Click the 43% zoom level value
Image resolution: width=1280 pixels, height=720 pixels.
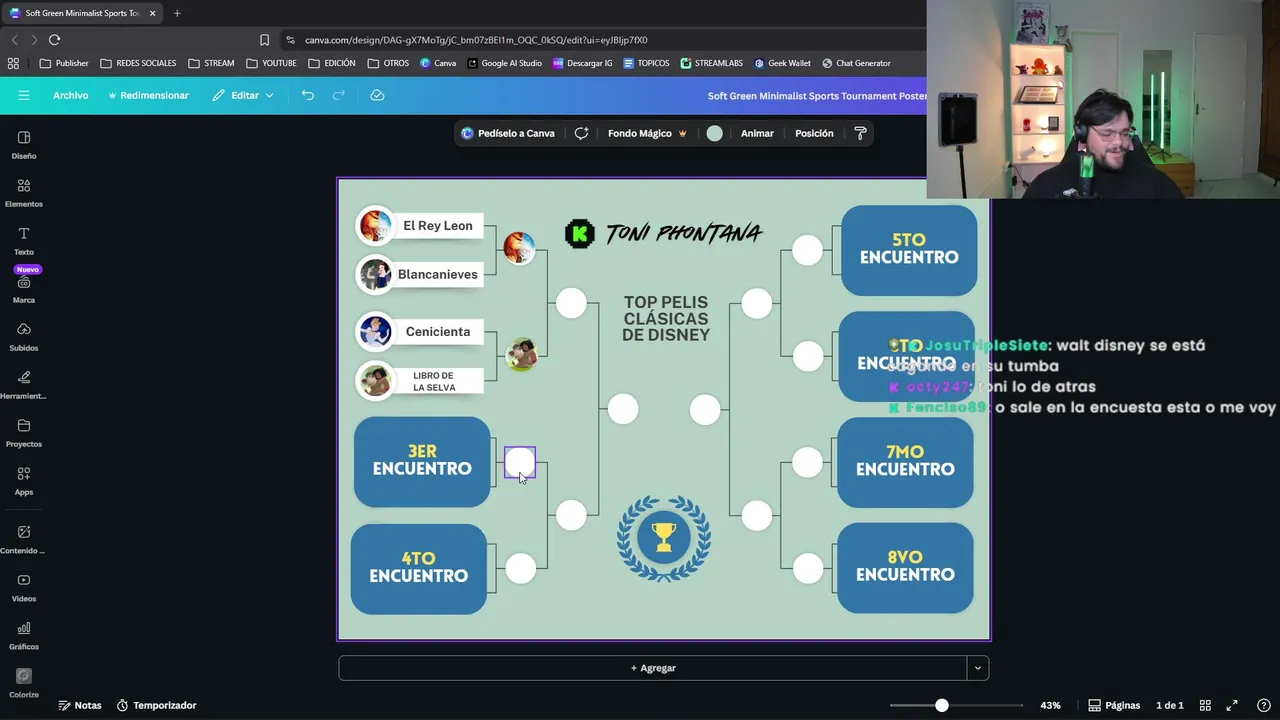(x=1050, y=705)
